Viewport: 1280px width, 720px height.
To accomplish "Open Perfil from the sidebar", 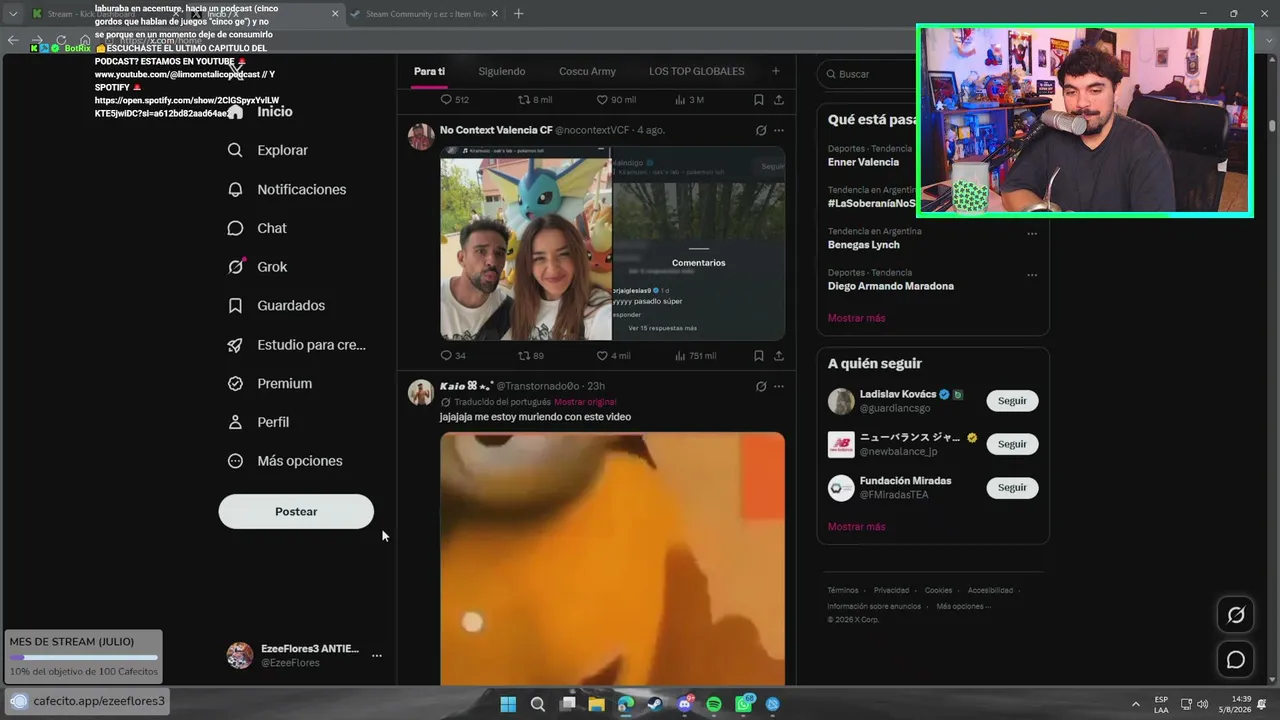I will pyautogui.click(x=259, y=423).
